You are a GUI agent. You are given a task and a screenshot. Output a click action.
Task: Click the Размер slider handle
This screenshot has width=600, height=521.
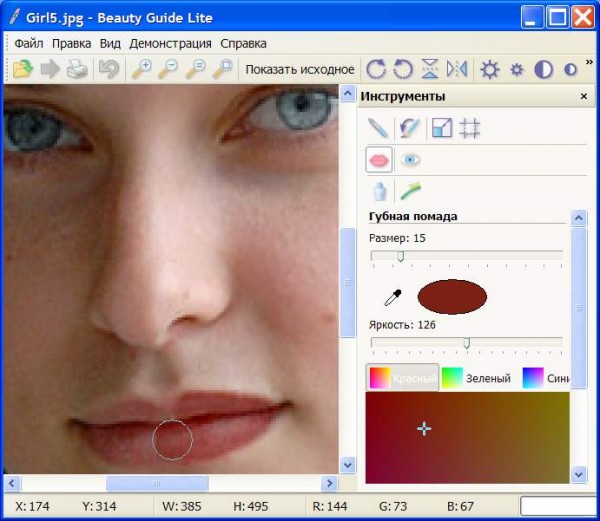click(400, 257)
